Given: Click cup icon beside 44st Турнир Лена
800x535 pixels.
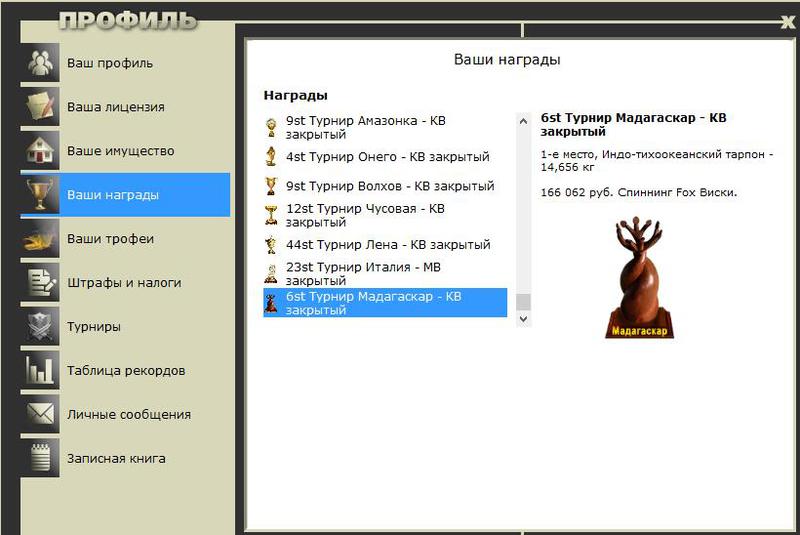Looking at the screenshot, I should 271,244.
